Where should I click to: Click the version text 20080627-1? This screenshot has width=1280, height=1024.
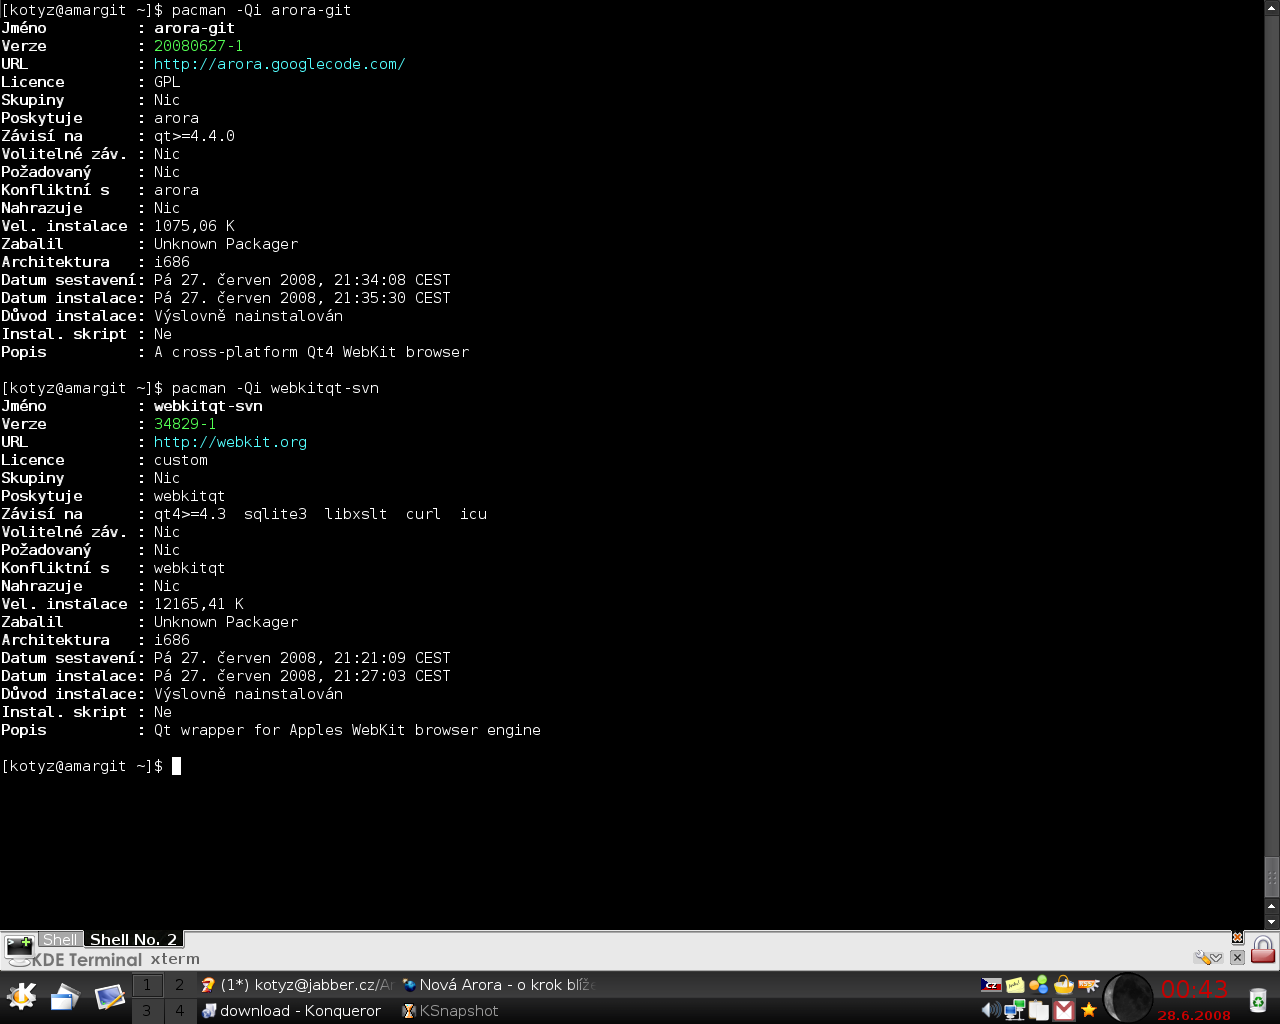pos(198,46)
